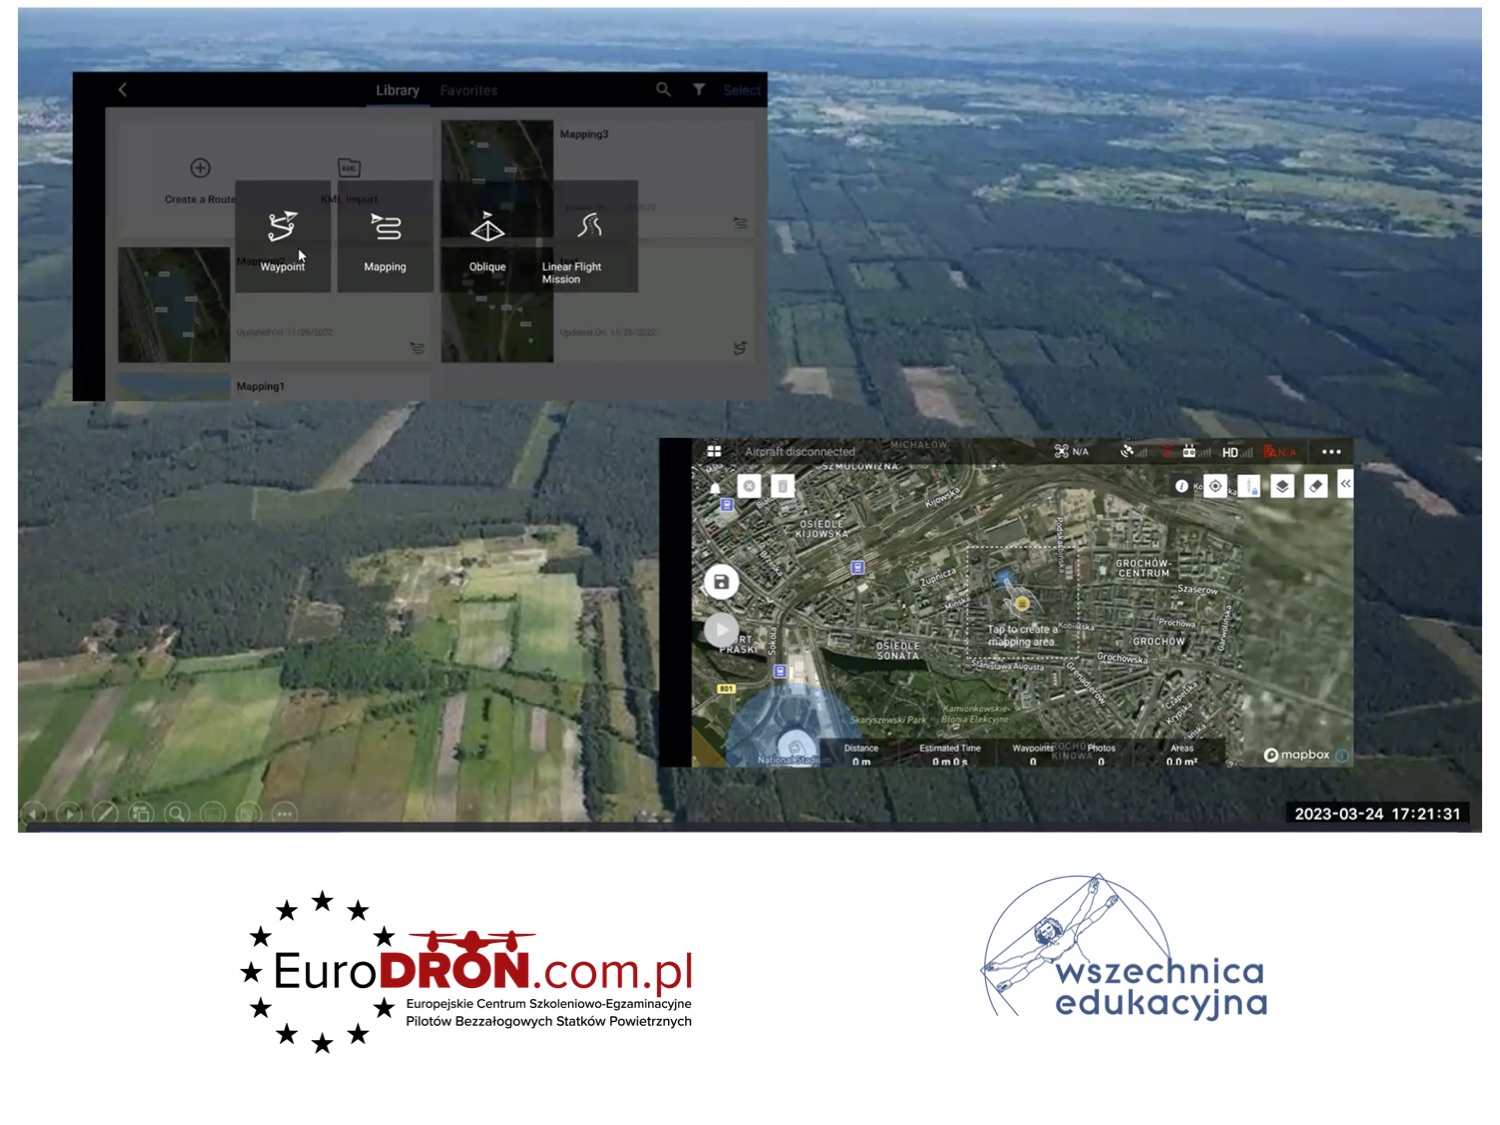Click the trash delete icon on map
This screenshot has height=1125, width=1500.
pos(783,486)
